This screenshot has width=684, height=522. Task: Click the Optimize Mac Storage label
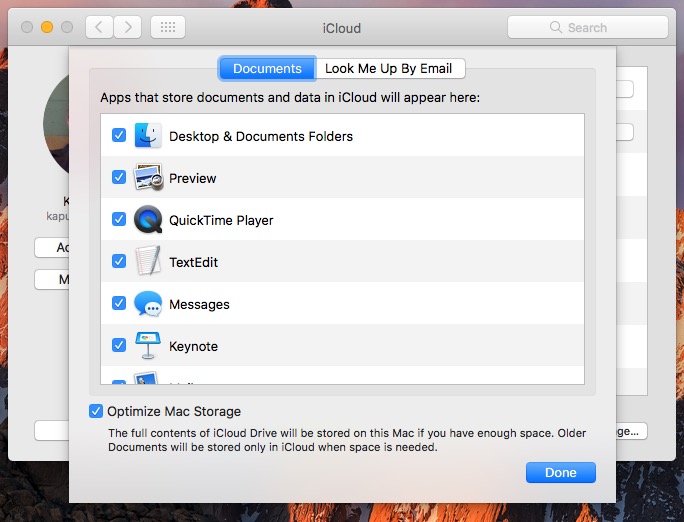[174, 411]
